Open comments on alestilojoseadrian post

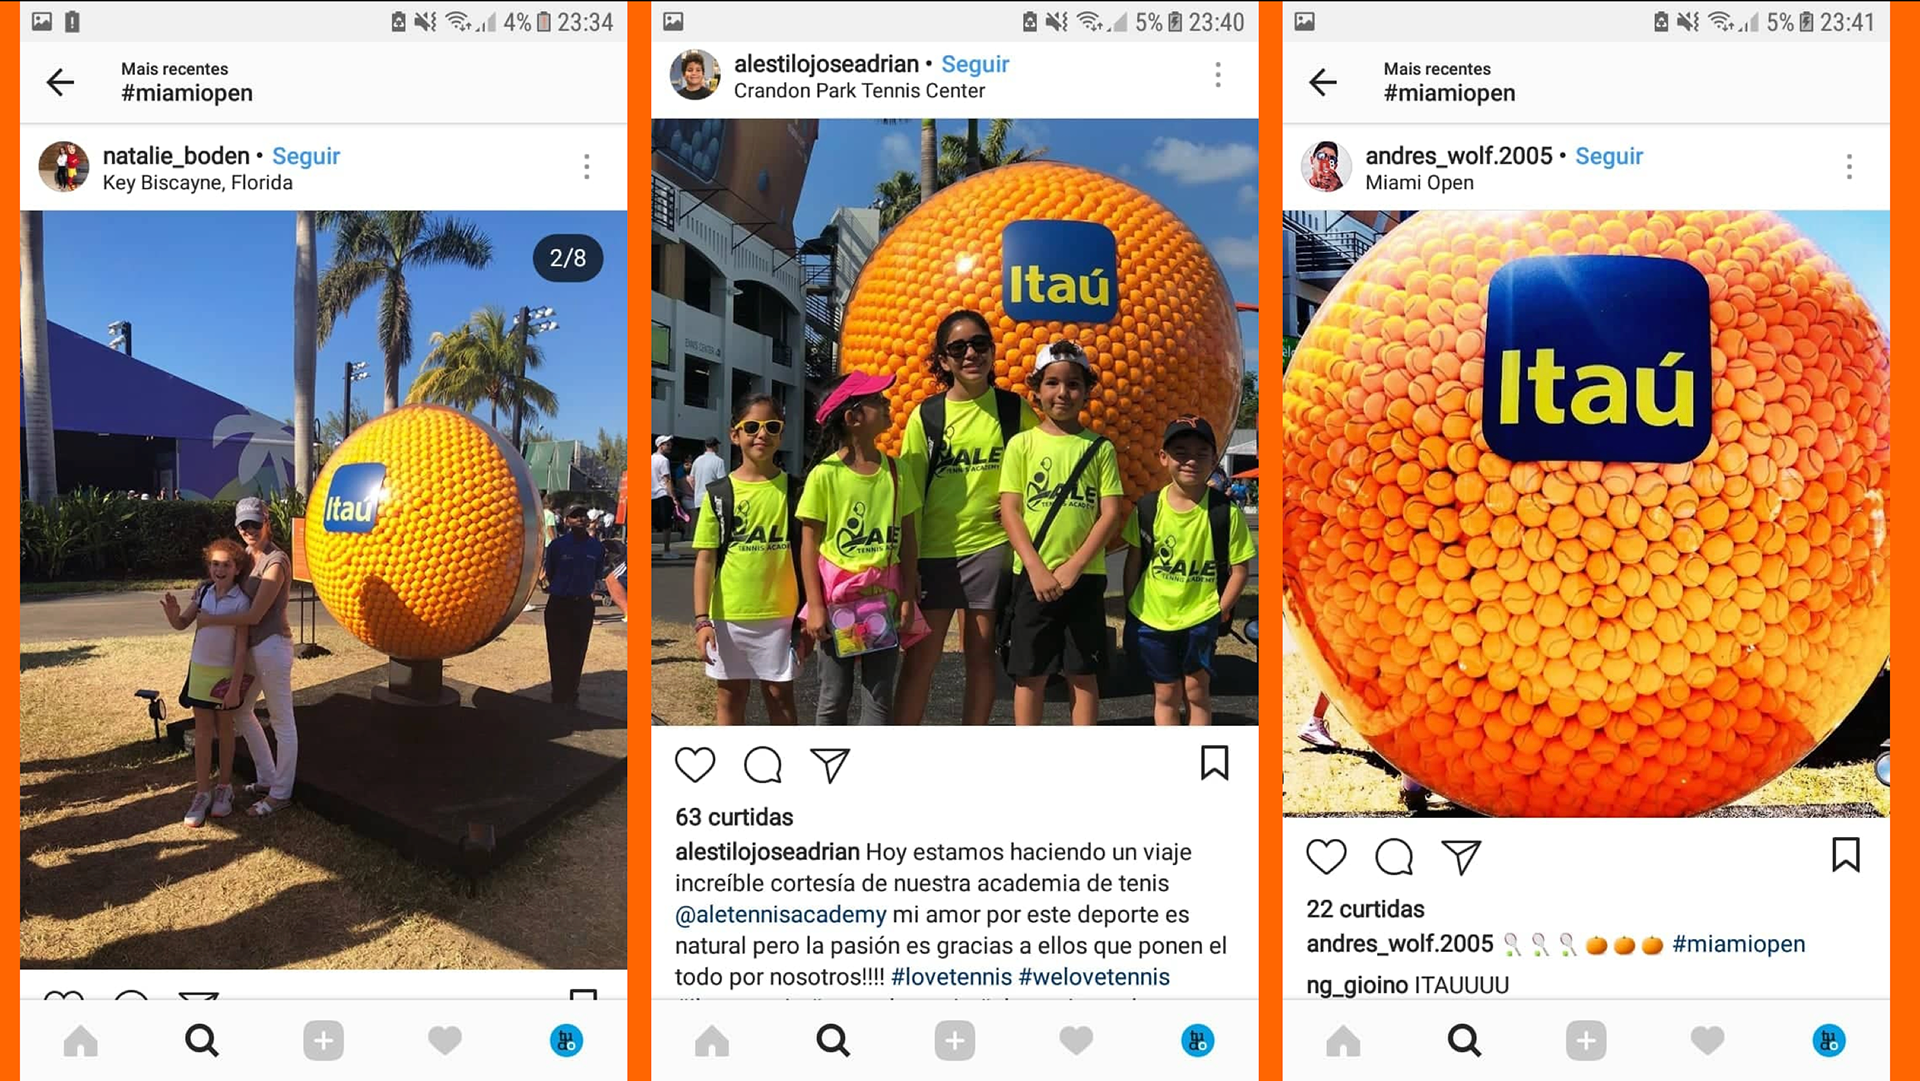[x=763, y=765]
